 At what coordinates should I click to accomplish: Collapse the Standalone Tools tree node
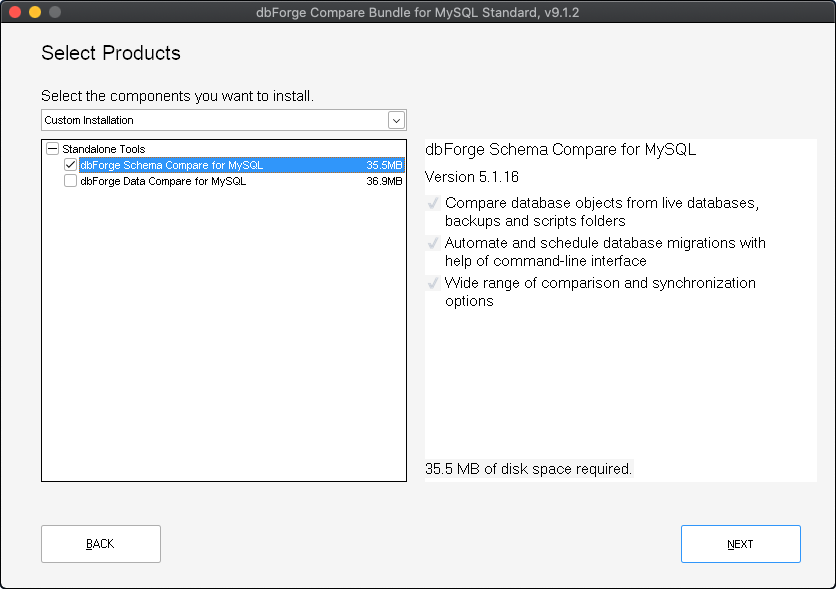(x=52, y=149)
